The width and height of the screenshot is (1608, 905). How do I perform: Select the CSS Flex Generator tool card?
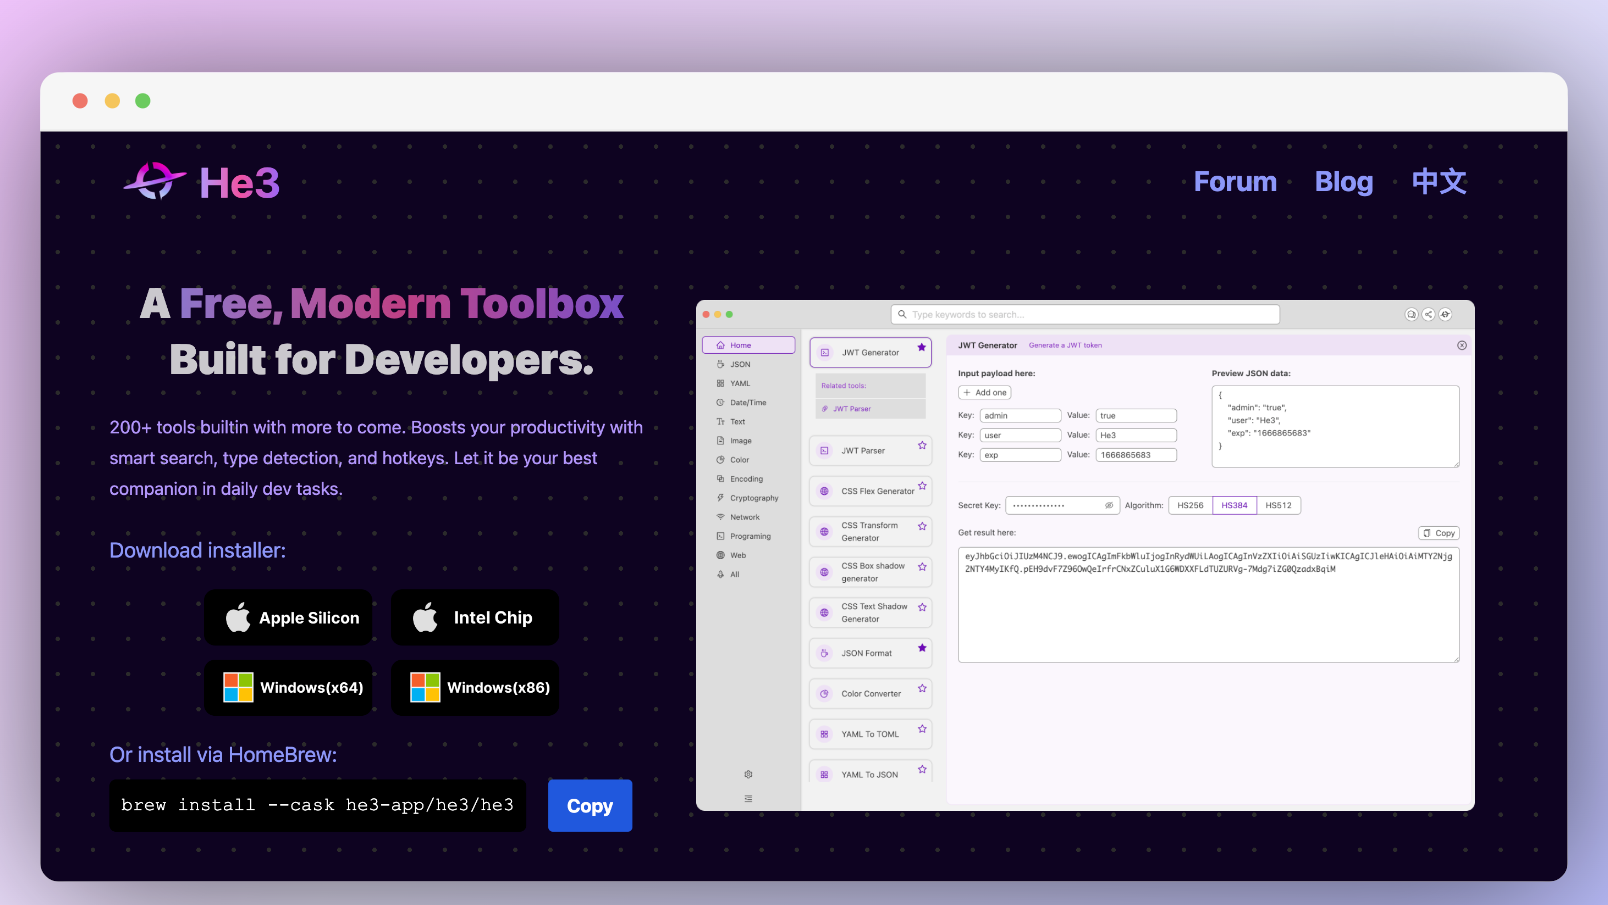(870, 491)
